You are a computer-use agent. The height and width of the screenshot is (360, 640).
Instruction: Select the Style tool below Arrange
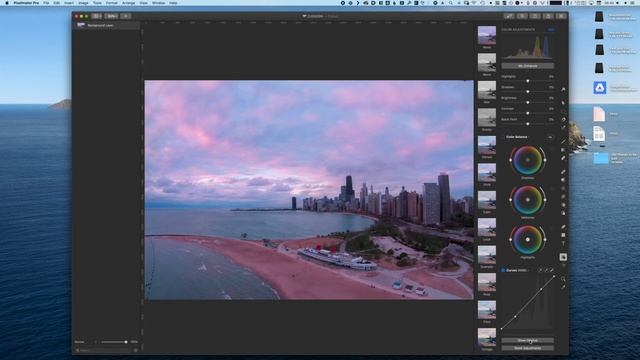[x=563, y=103]
